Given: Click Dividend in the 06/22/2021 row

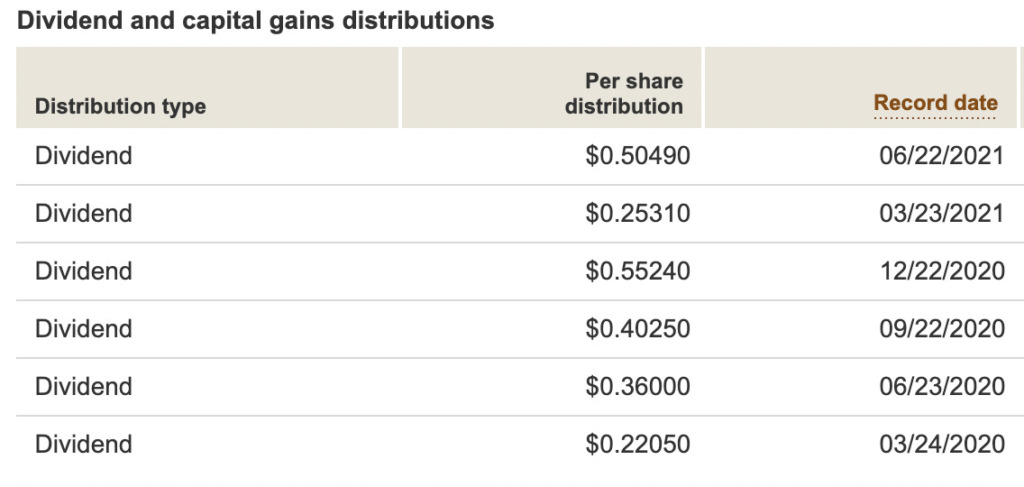Looking at the screenshot, I should click(83, 156).
